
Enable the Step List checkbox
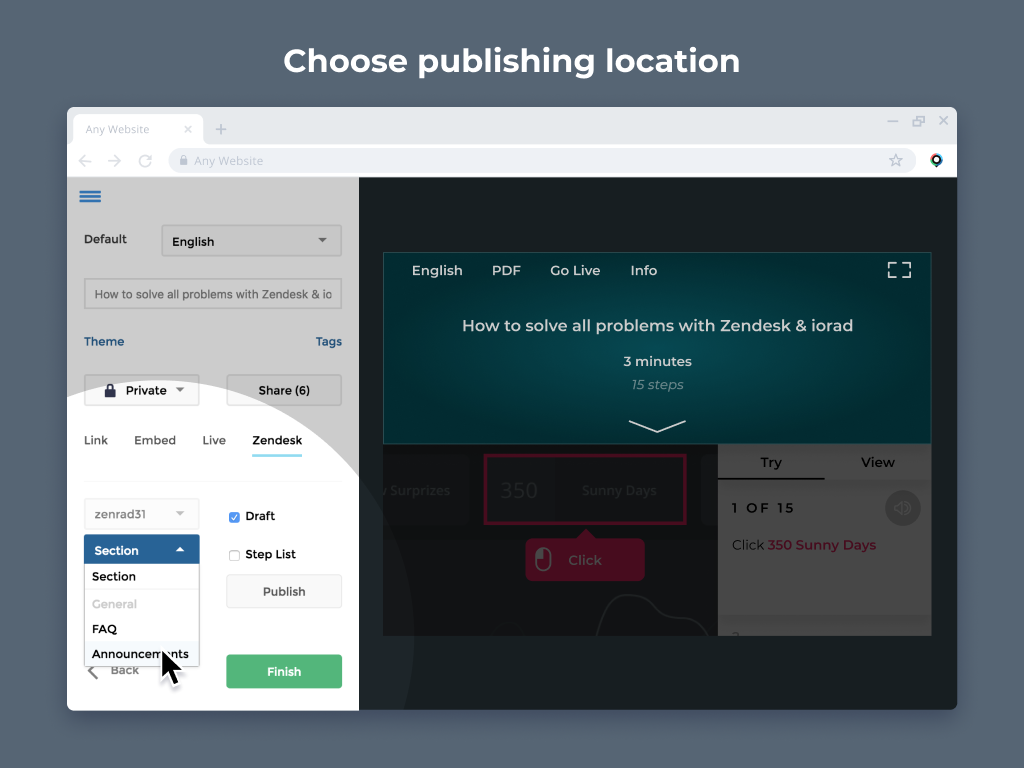pos(234,555)
